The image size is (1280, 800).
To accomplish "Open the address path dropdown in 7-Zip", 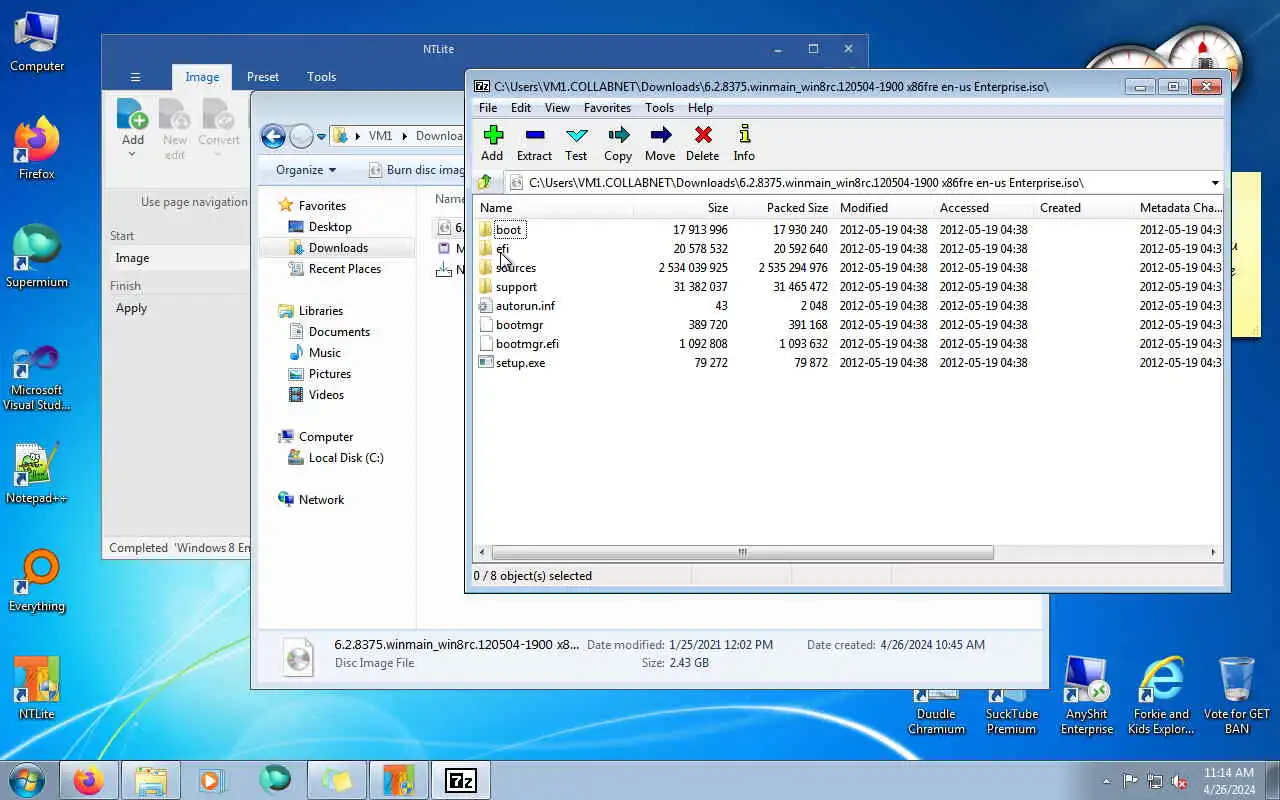I will point(1215,183).
